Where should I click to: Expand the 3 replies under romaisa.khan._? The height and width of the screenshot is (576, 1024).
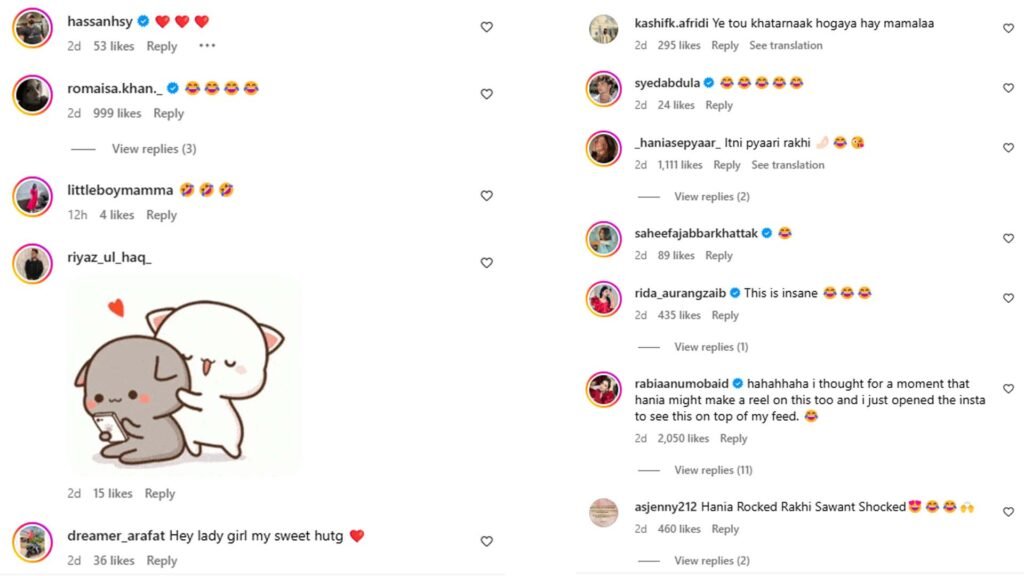point(153,149)
